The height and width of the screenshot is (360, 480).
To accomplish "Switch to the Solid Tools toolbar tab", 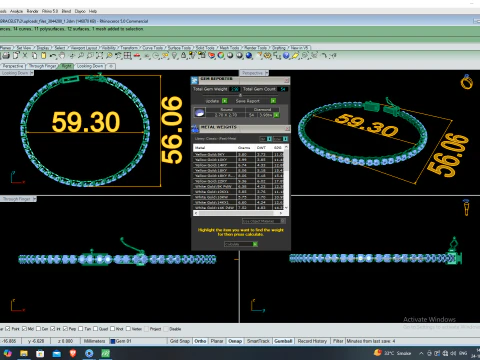I will click(x=205, y=48).
